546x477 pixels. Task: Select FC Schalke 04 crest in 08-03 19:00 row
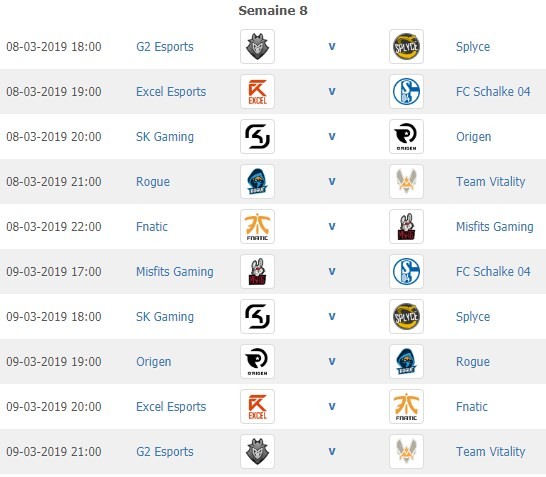(406, 92)
